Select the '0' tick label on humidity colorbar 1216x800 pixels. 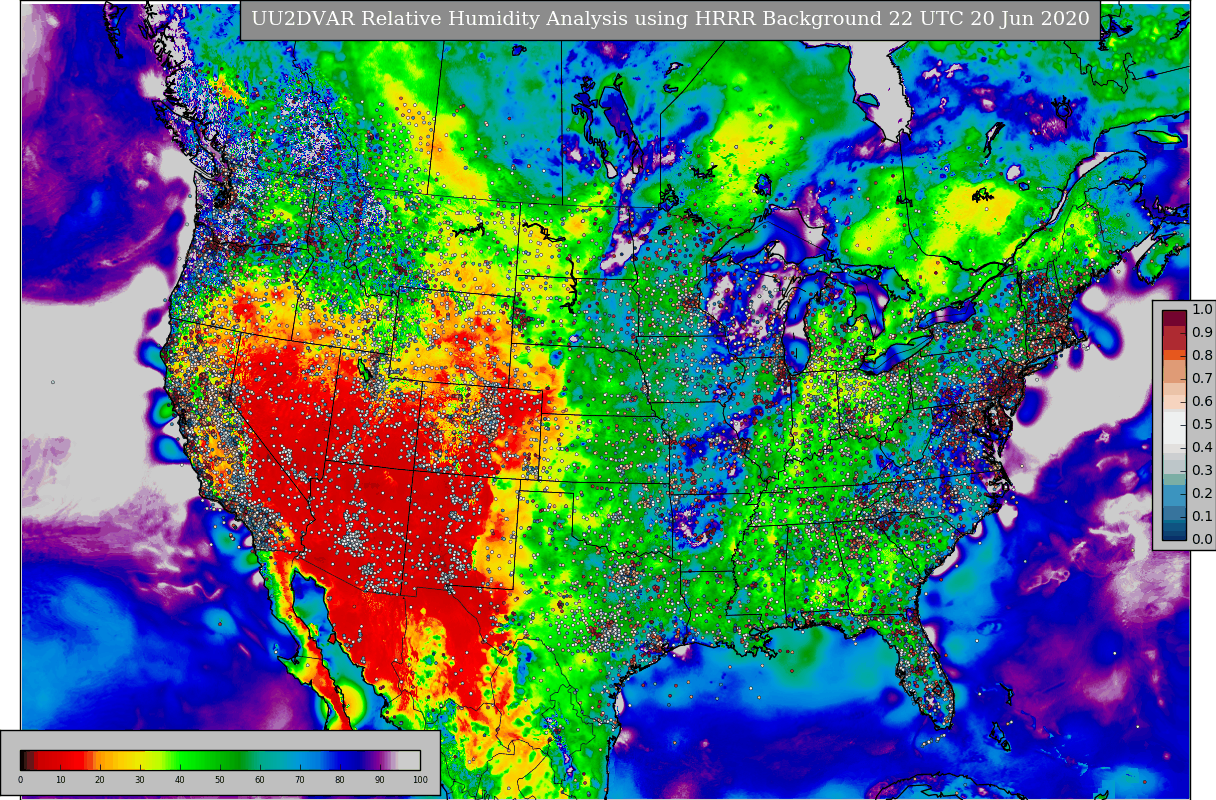[x=20, y=780]
